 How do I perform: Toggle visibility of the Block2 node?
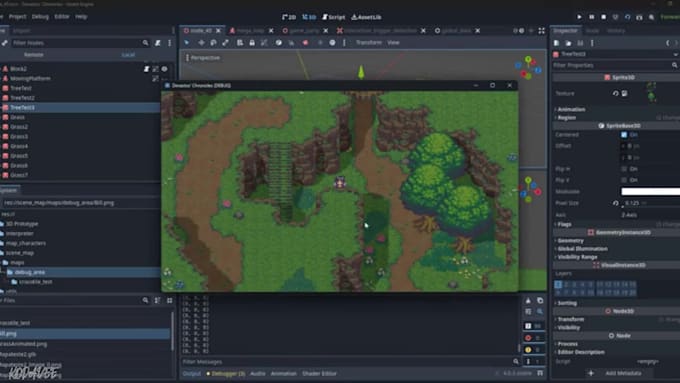click(x=164, y=69)
